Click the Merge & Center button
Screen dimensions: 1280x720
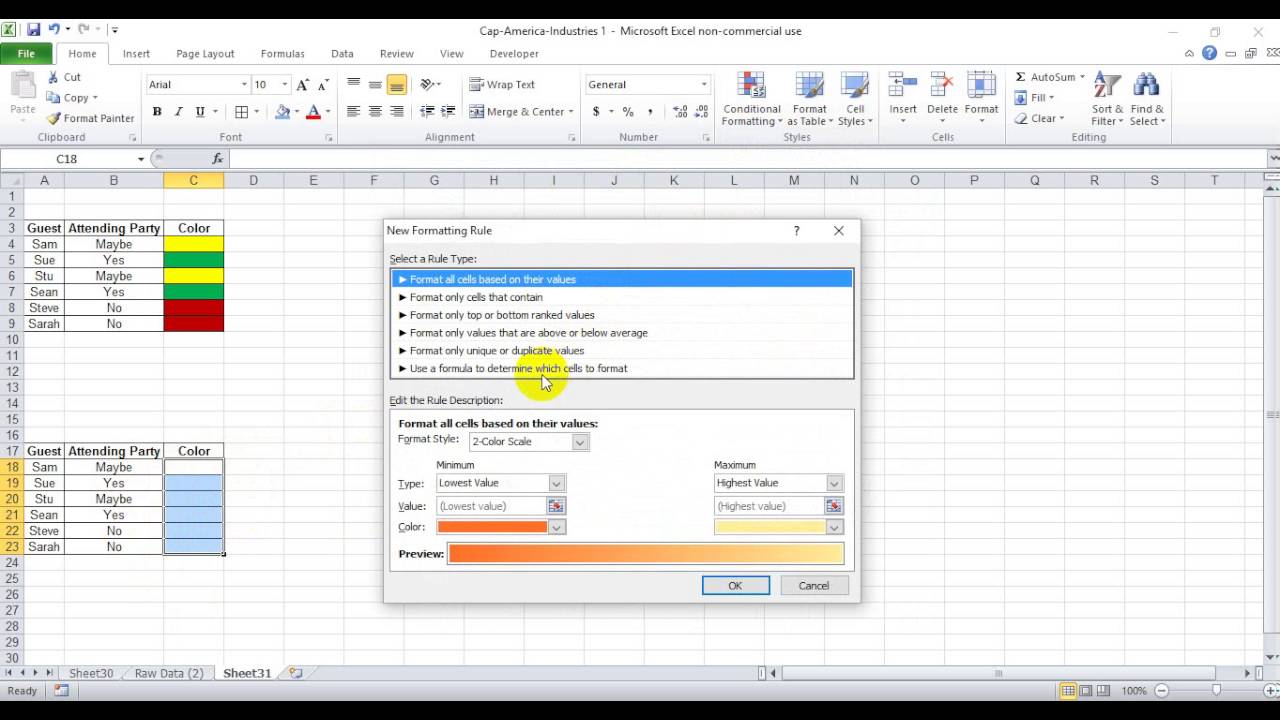521,111
